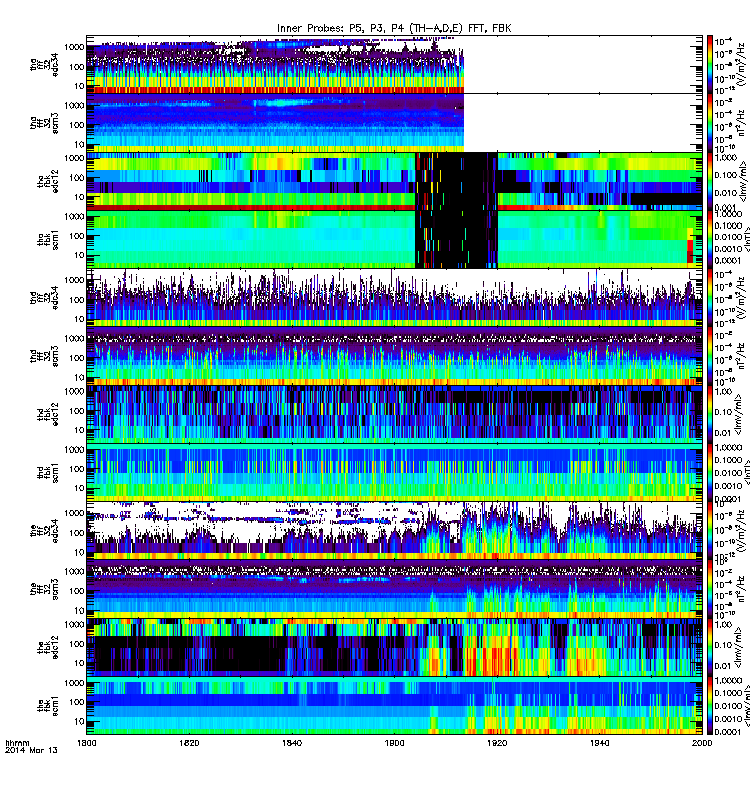The image size is (750, 800).
Task: Click inside the the fff_32 edc34 spectrogram
Action: point(394,530)
